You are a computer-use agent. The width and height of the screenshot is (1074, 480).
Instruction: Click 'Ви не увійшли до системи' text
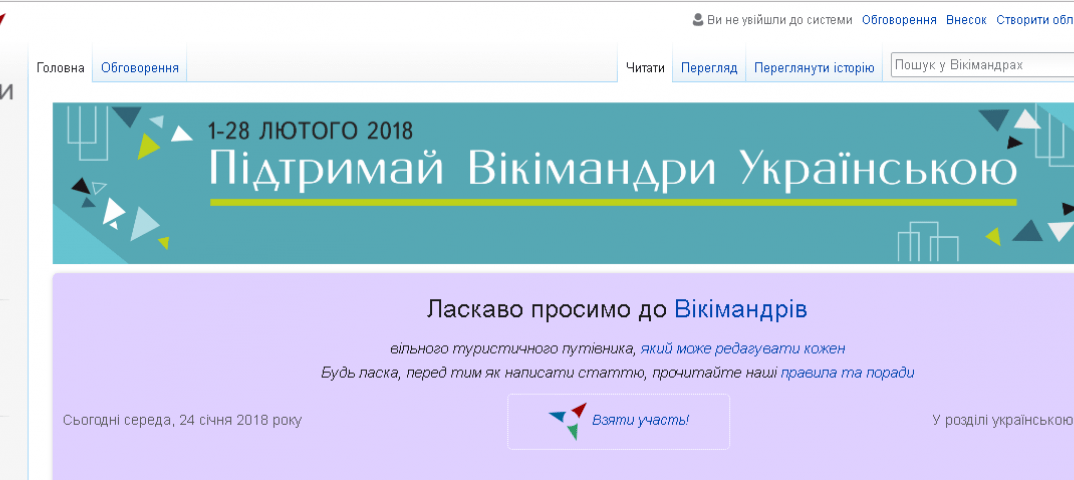coord(779,20)
